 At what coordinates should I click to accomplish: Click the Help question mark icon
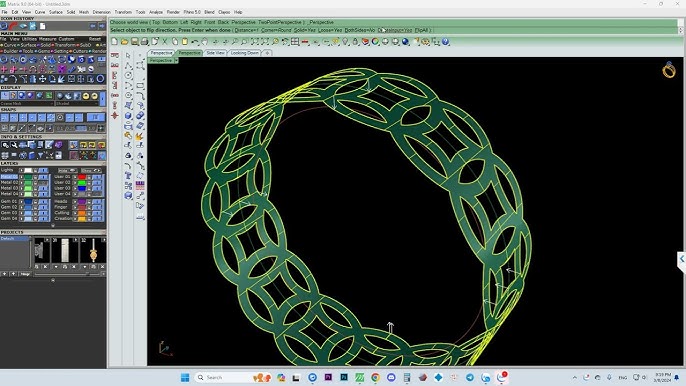pyautogui.click(x=445, y=42)
